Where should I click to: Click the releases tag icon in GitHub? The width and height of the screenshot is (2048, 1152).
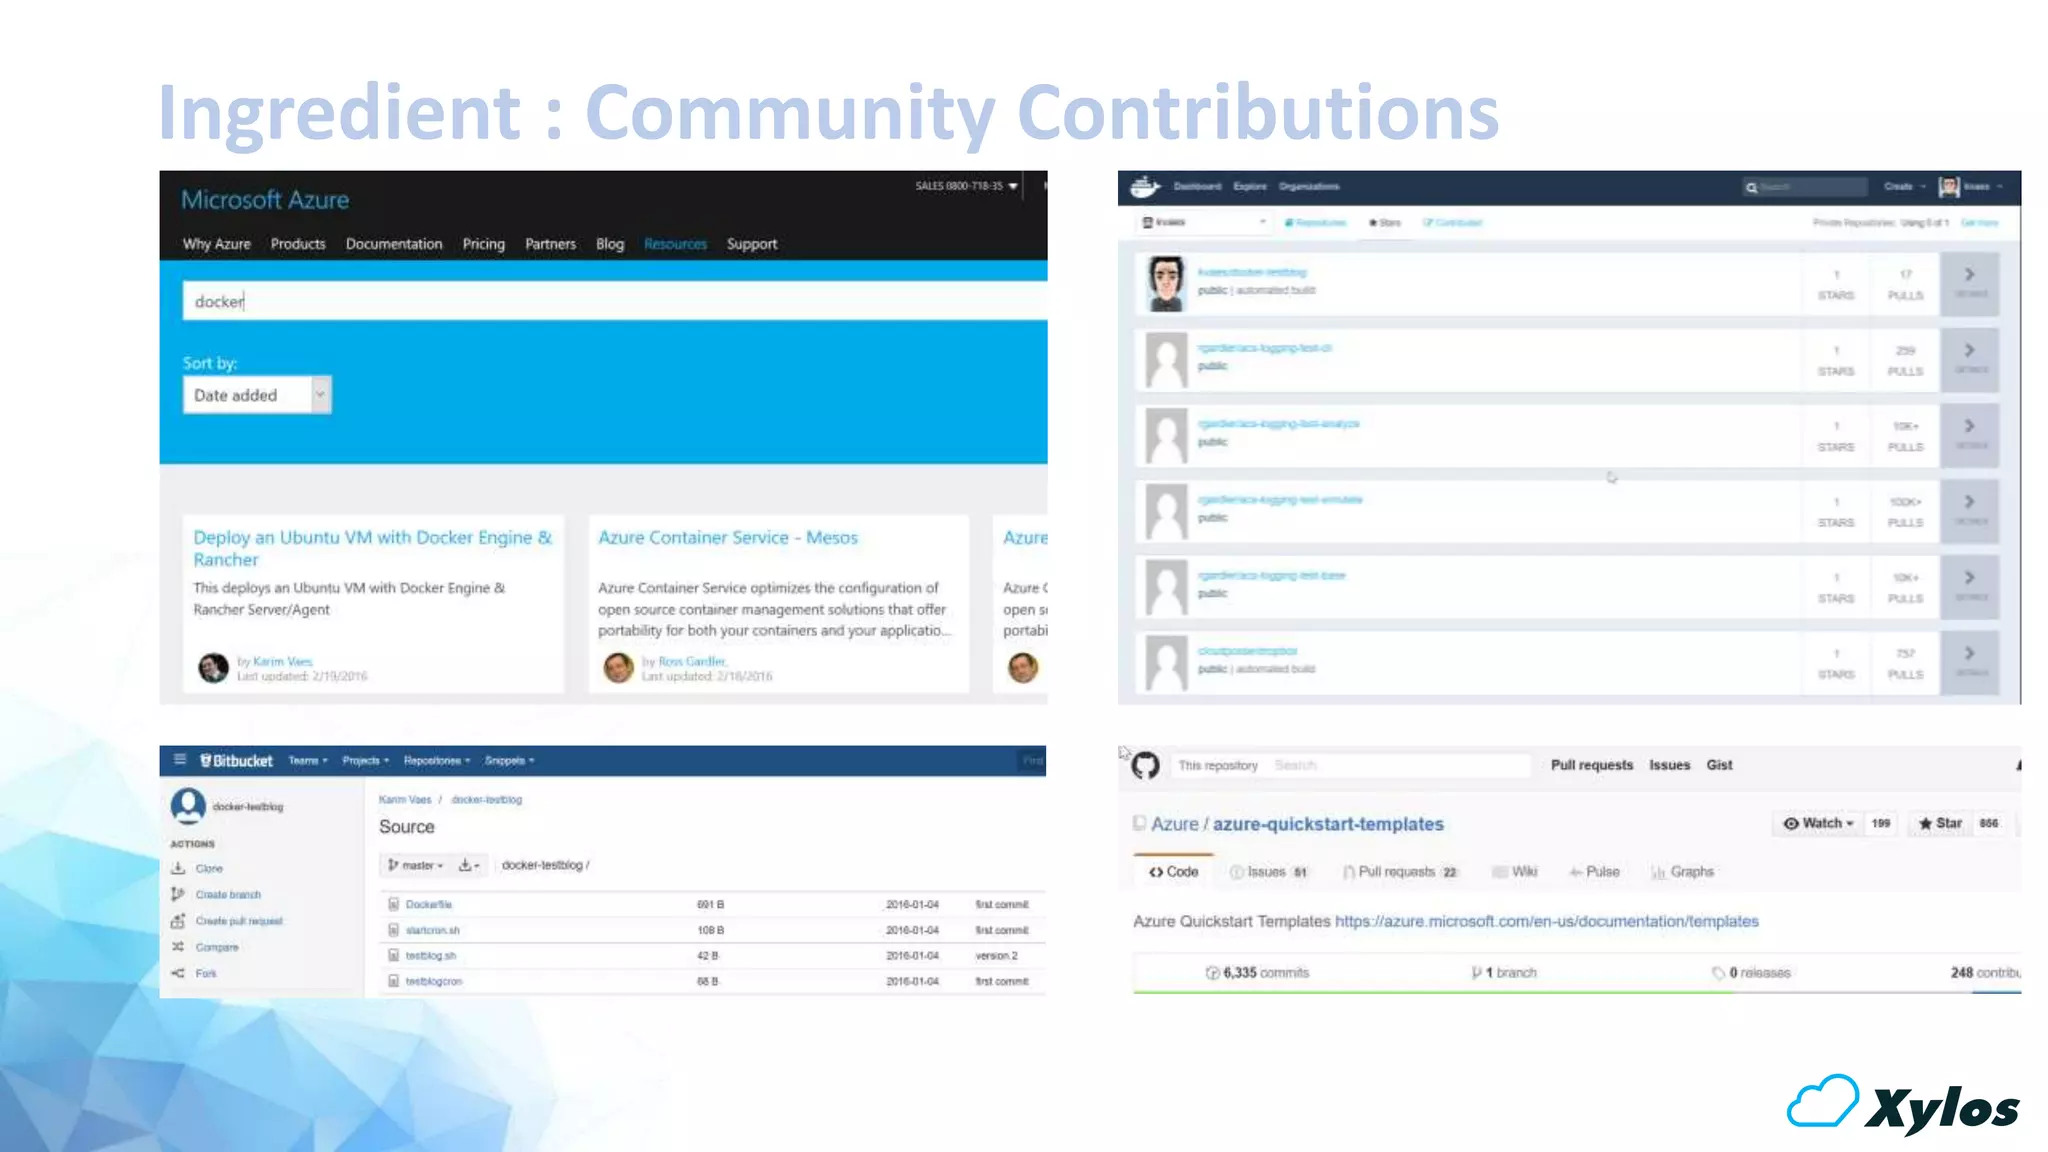point(1718,973)
